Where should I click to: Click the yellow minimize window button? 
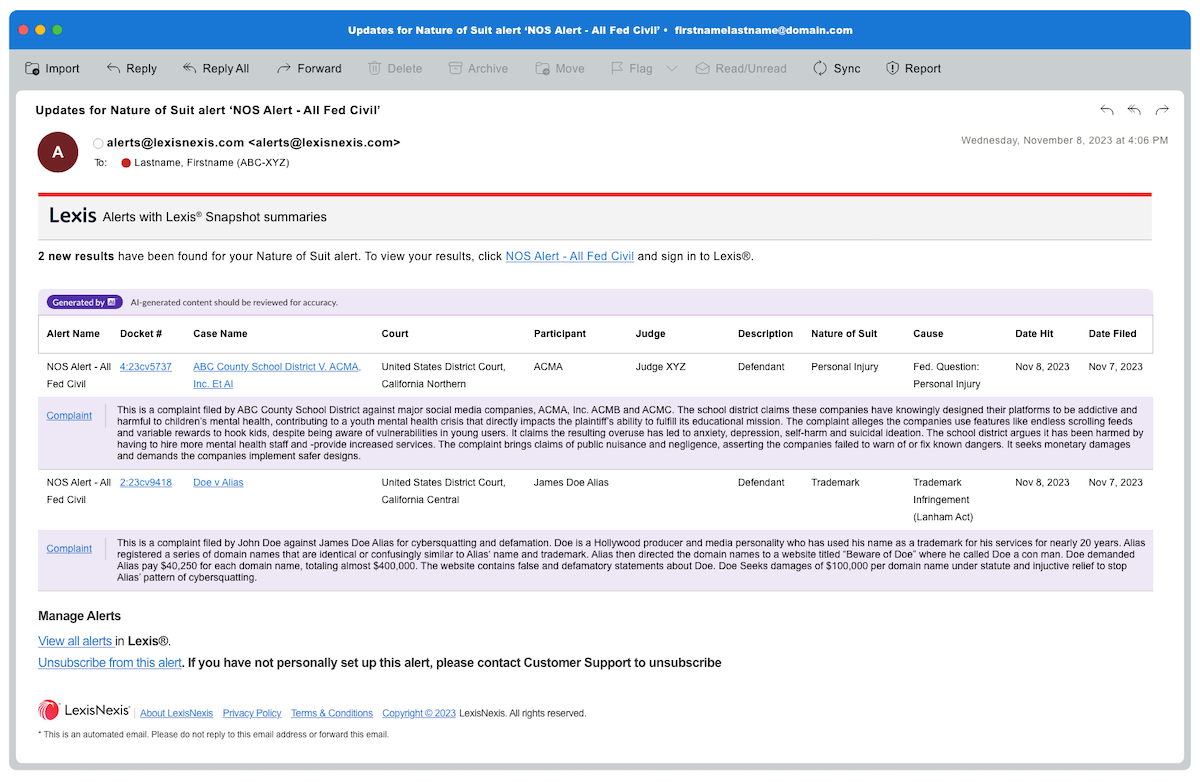tap(40, 30)
